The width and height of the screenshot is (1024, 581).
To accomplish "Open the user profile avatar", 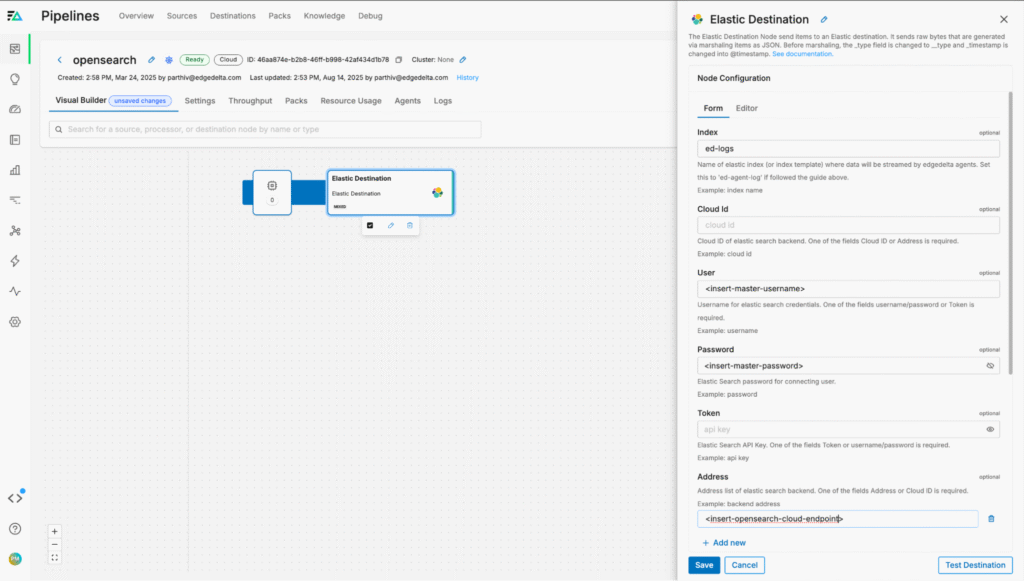I will pyautogui.click(x=15, y=559).
